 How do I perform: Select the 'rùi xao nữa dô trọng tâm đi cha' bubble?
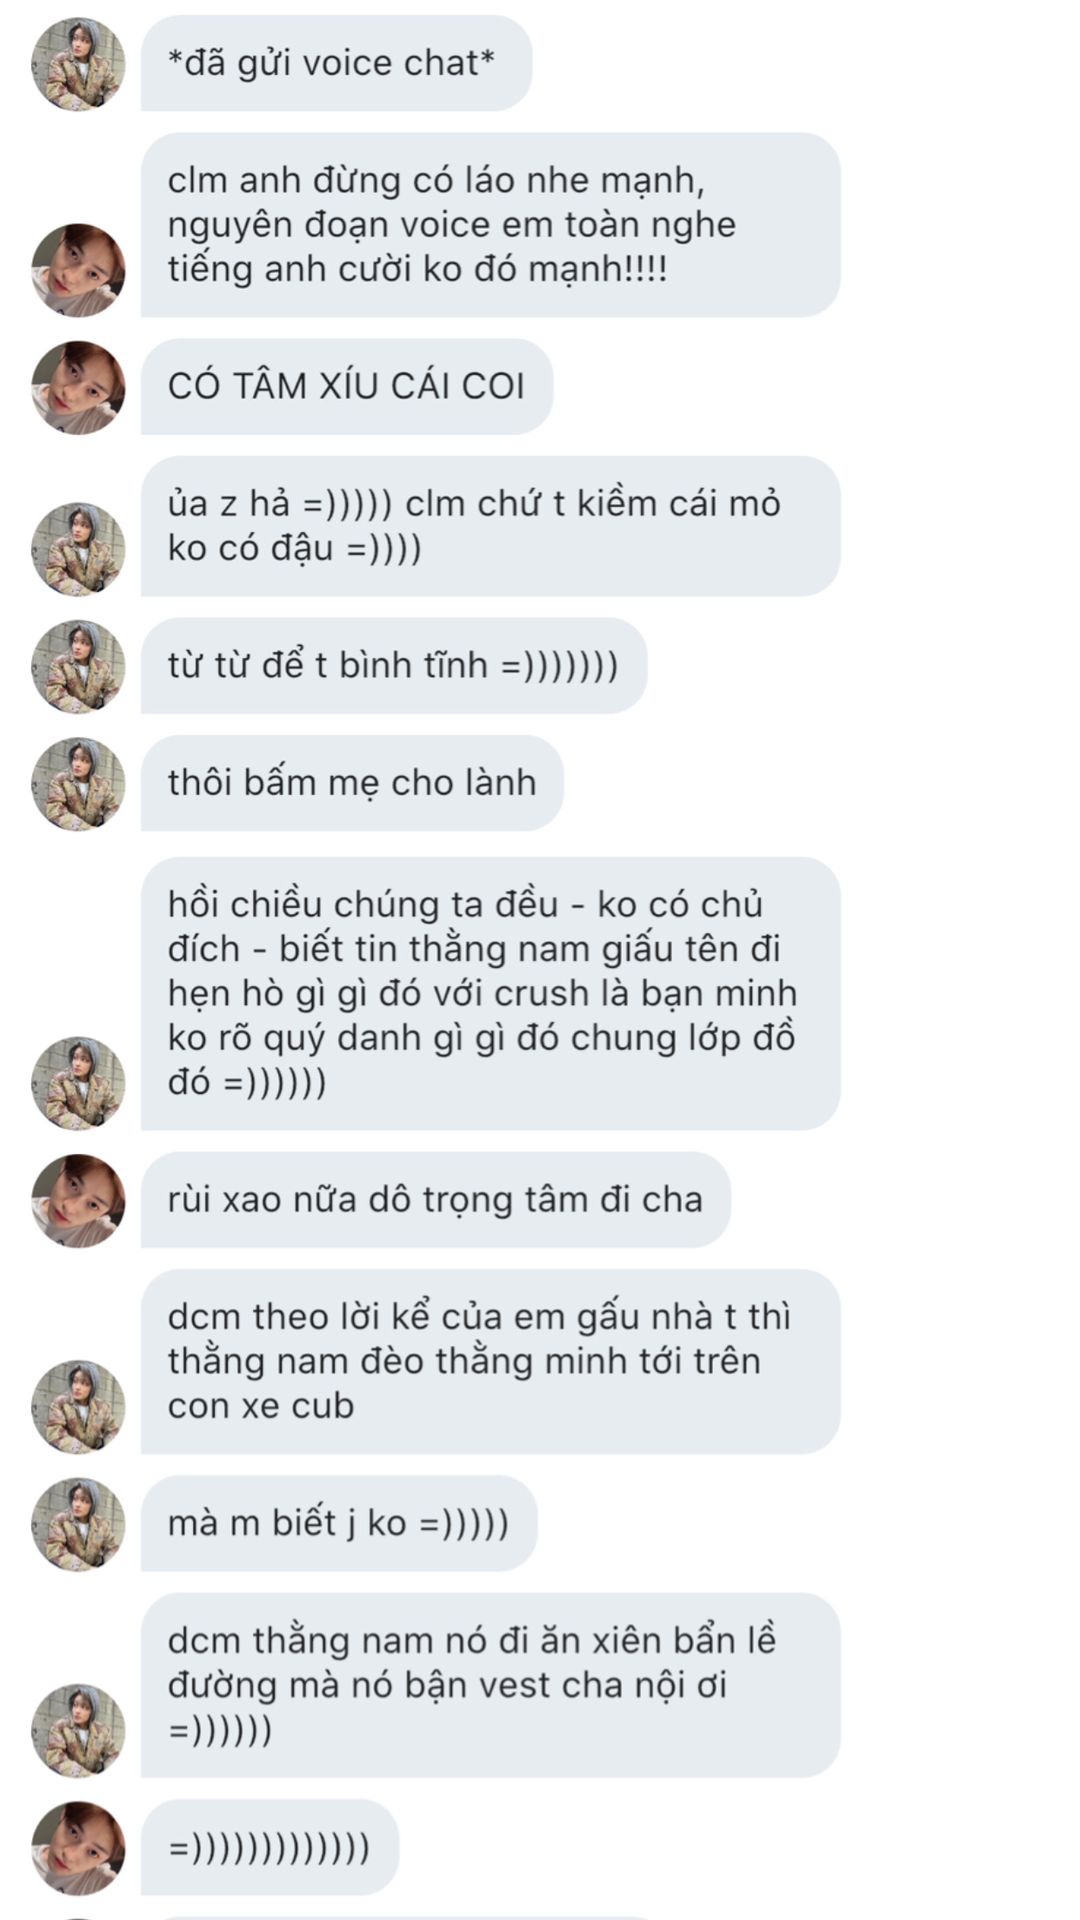[436, 1200]
